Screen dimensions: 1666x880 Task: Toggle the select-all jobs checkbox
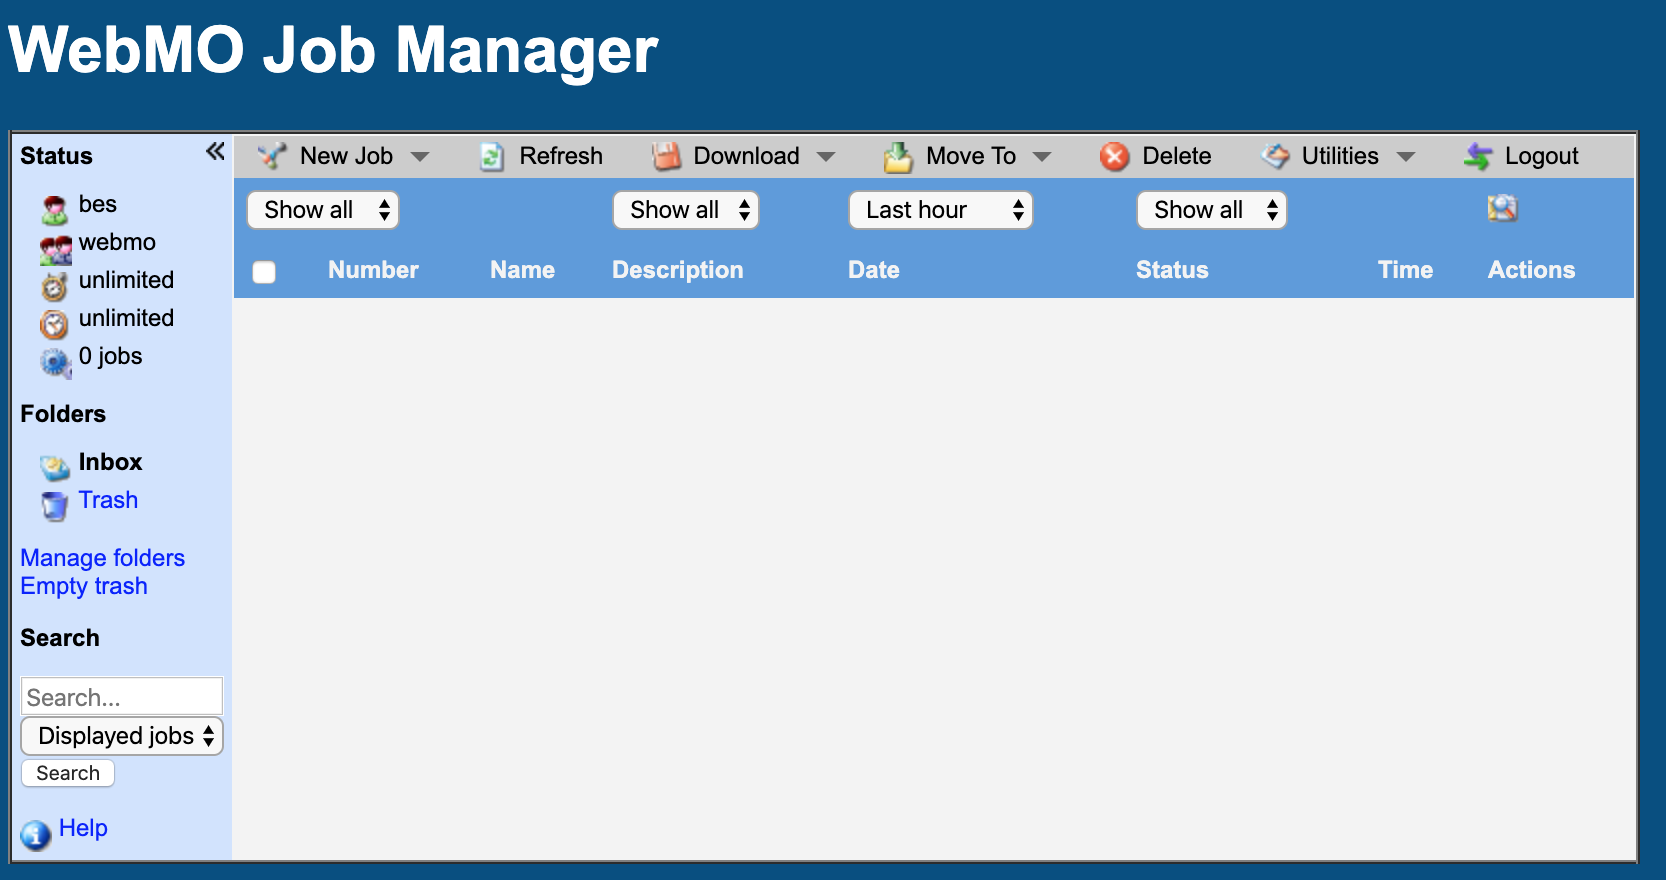coord(264,272)
